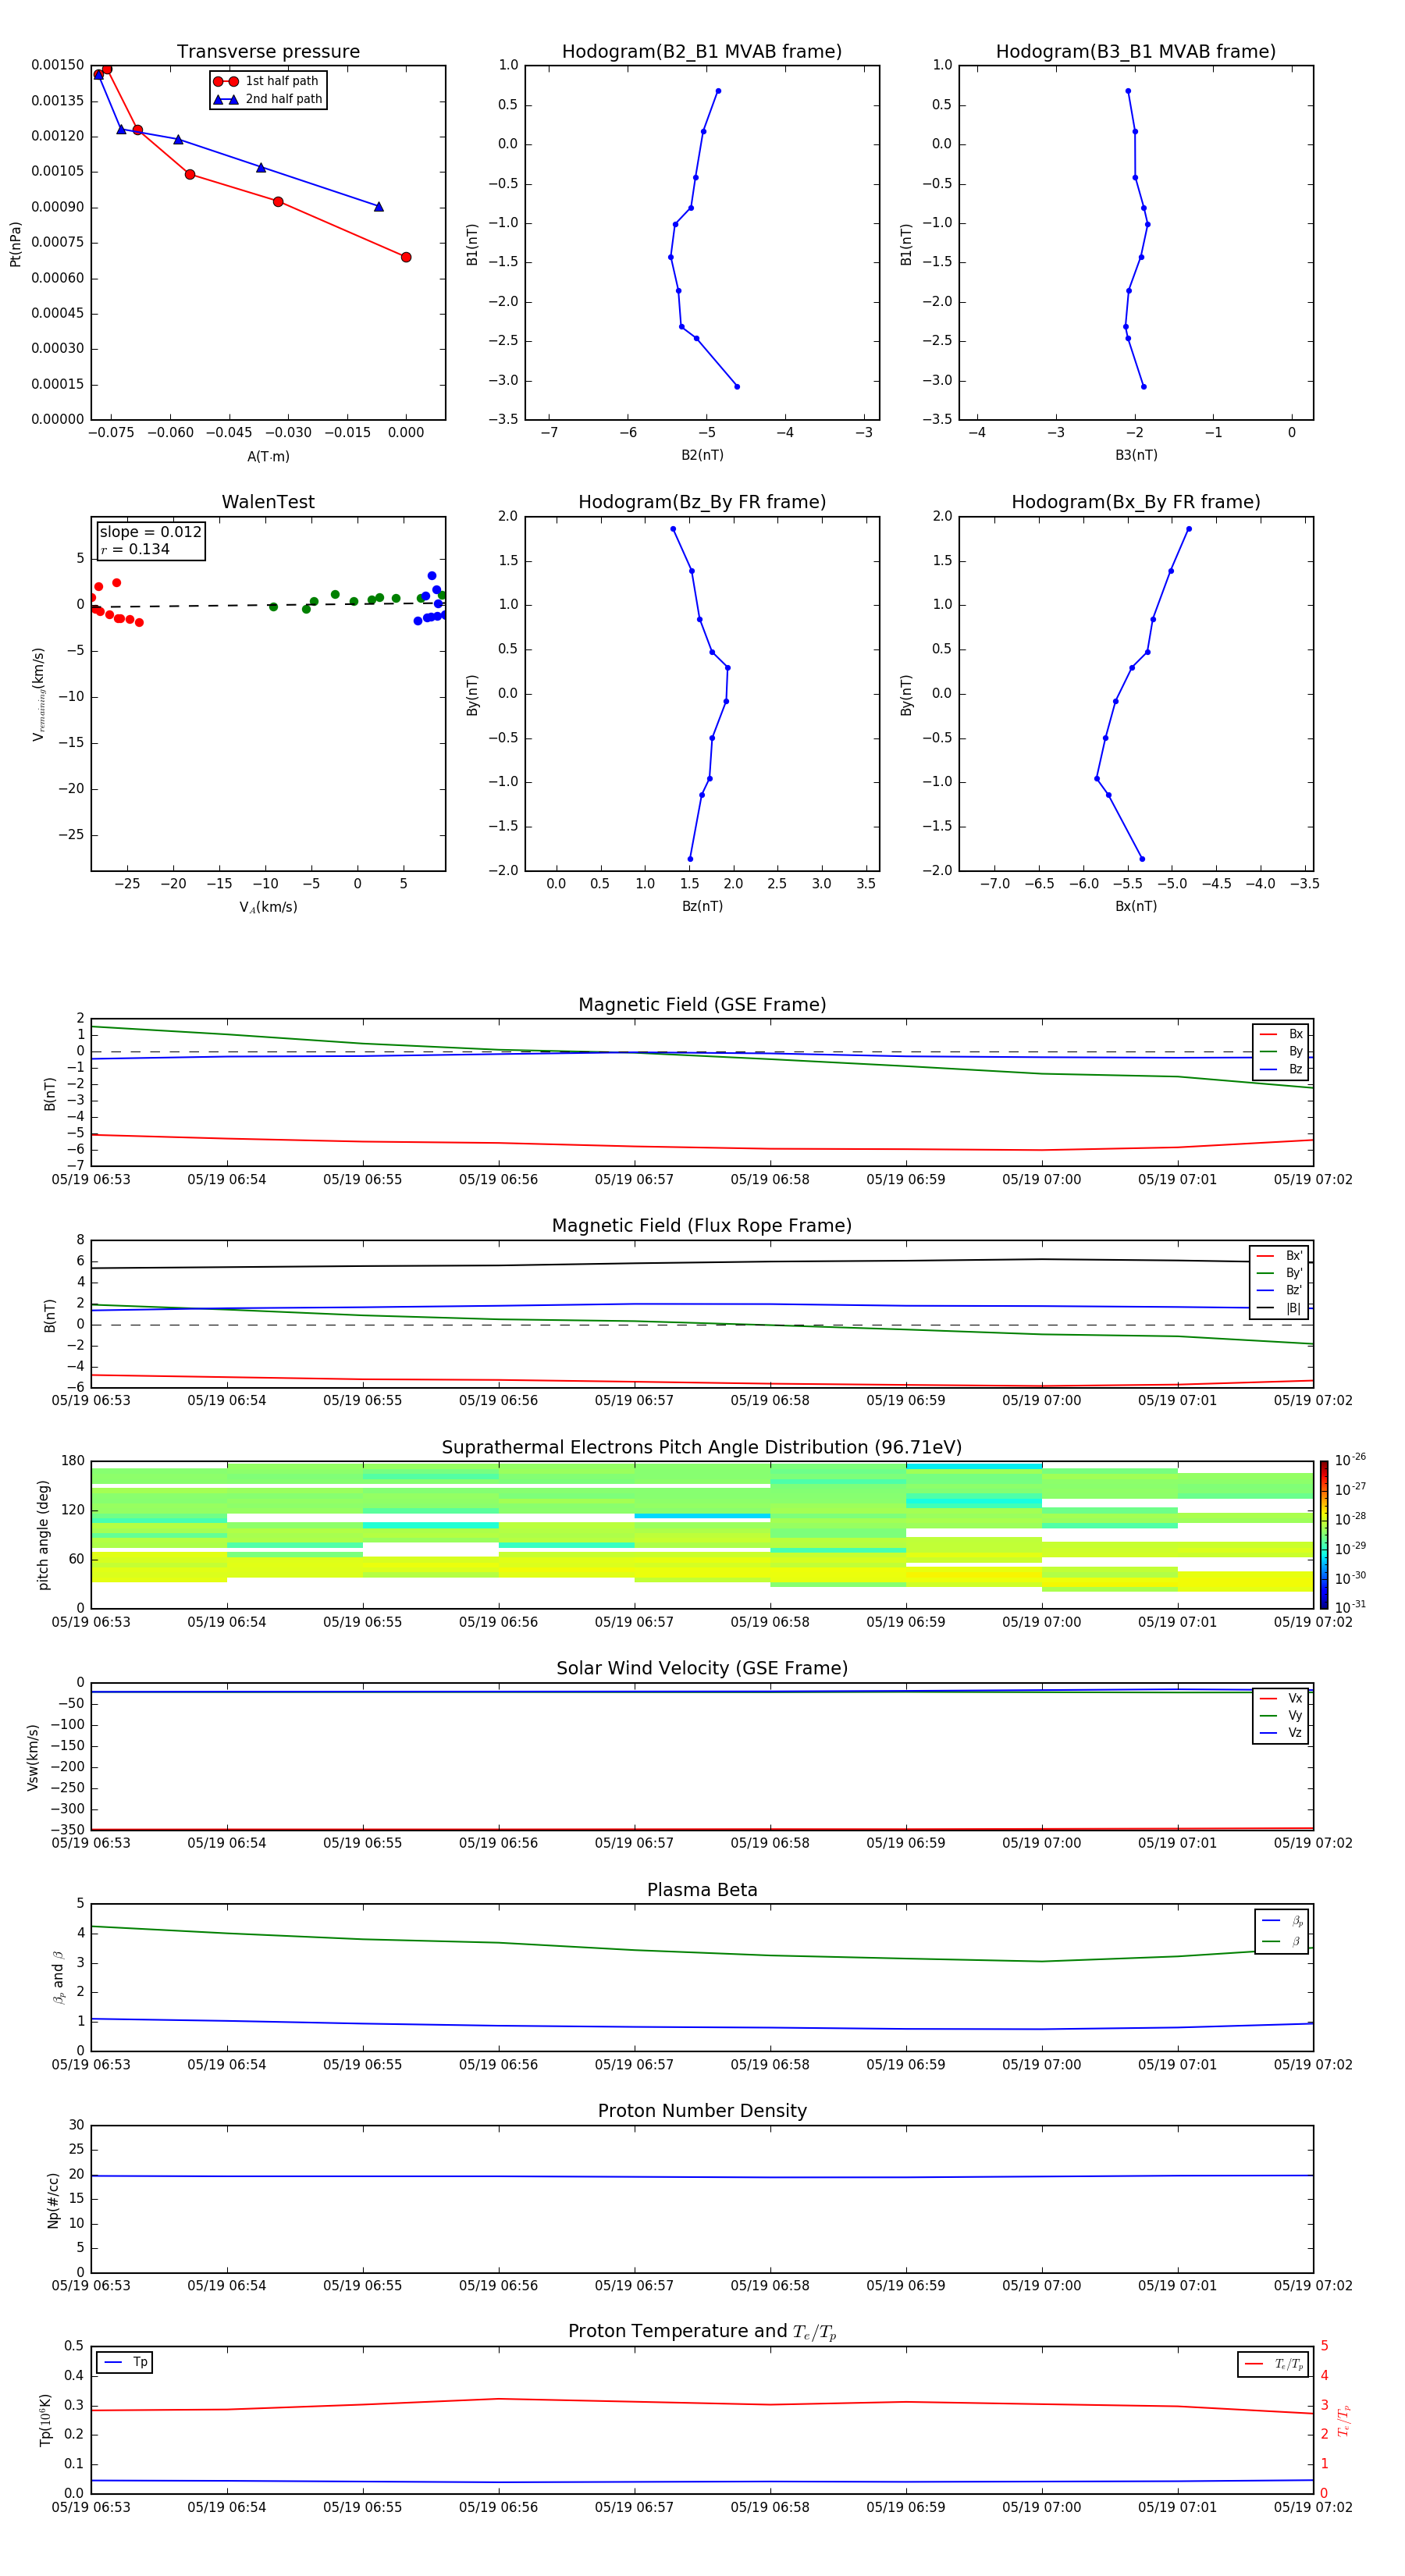Click the last red point in Transverse pressure plot
1405x2576 pixels.
click(406, 257)
